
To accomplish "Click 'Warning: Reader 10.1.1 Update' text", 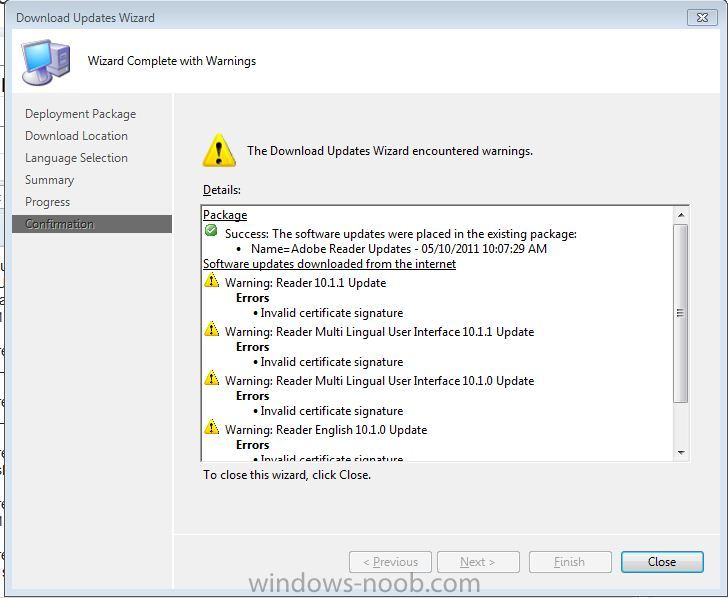I will click(x=306, y=283).
